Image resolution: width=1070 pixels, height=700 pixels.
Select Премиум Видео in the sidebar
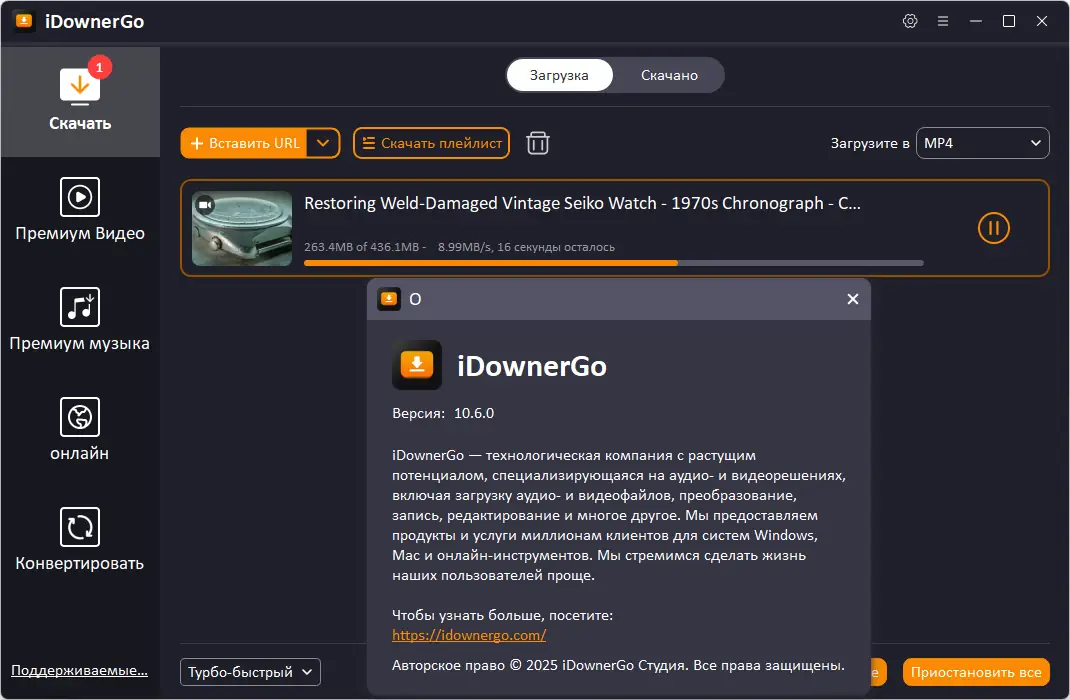click(80, 210)
